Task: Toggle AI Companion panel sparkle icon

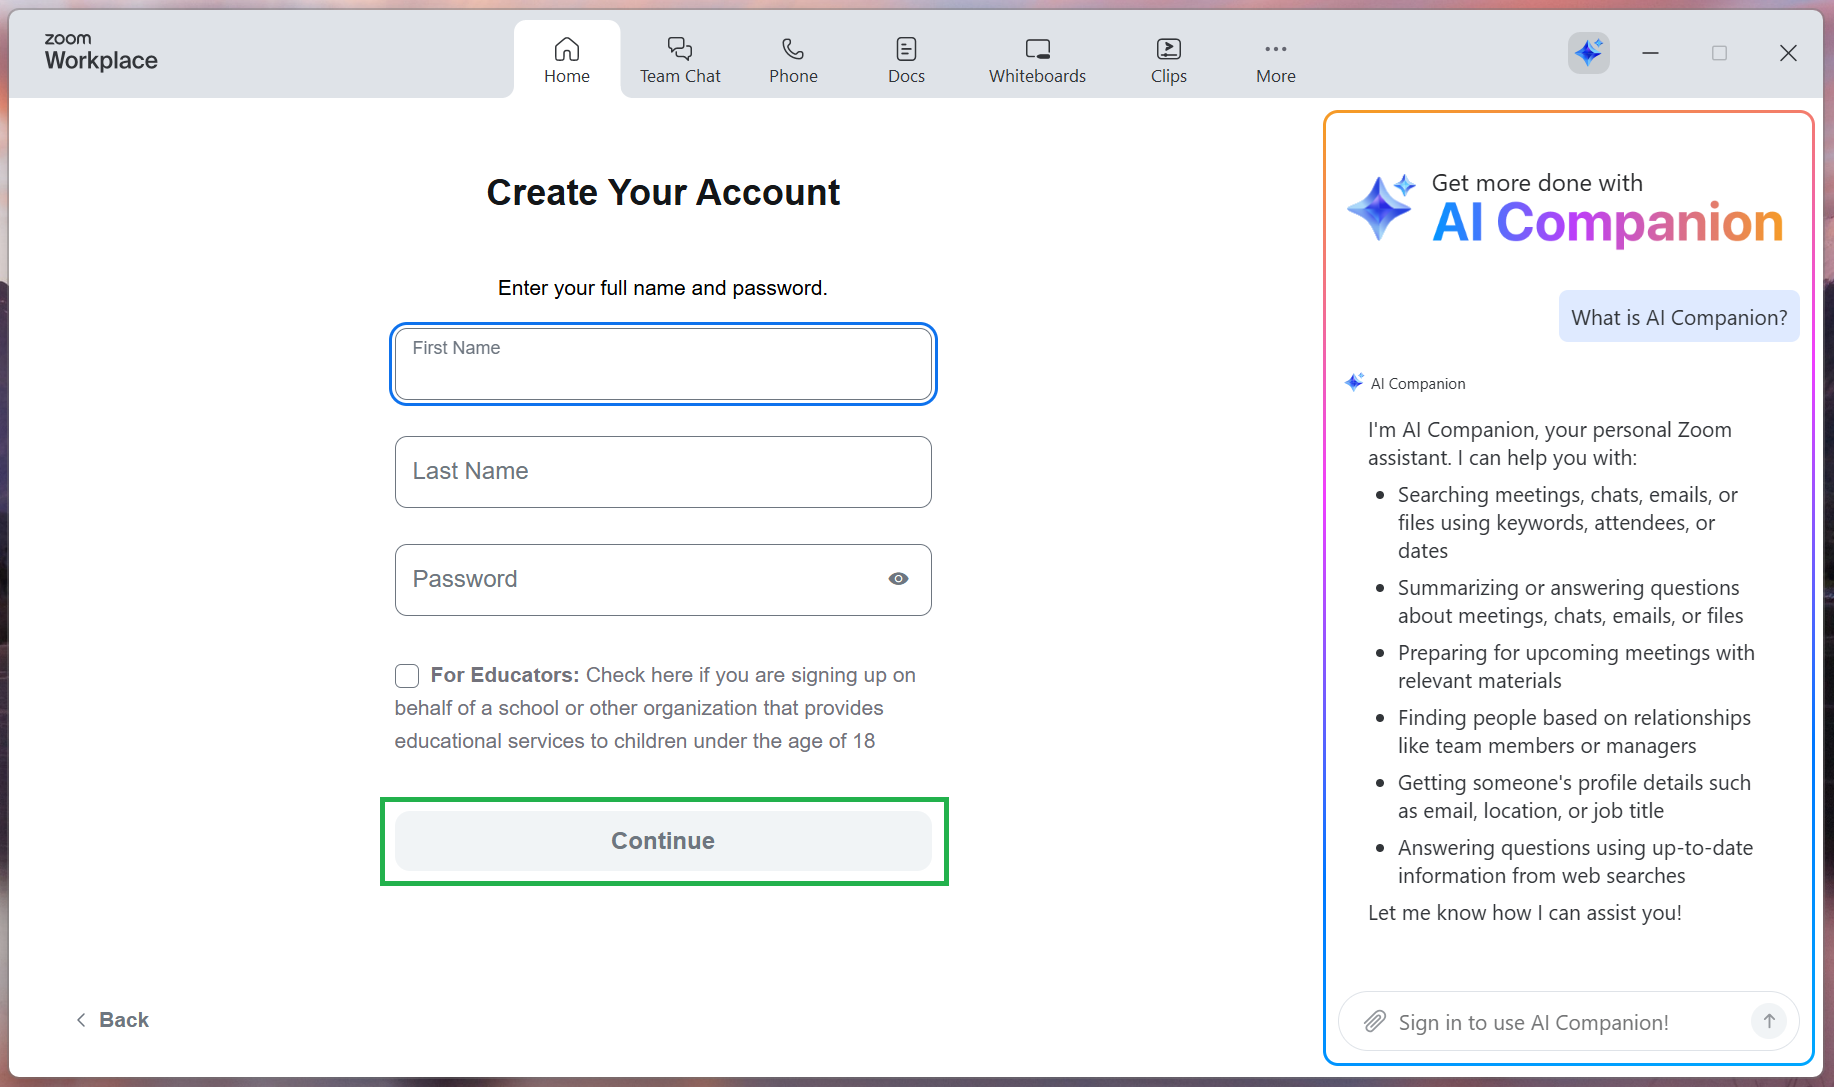Action: click(x=1588, y=52)
